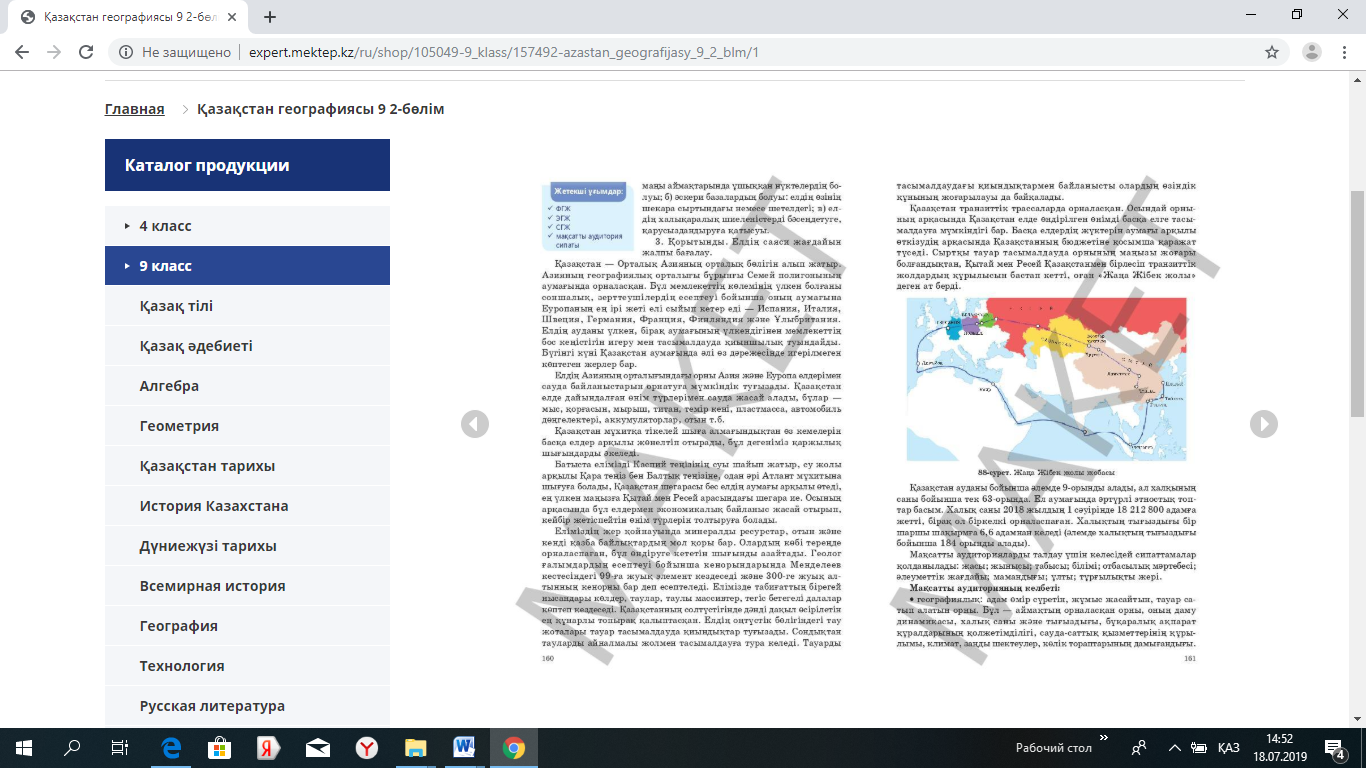Switch to Microsoft Word on the taskbar
The height and width of the screenshot is (768, 1366).
[465, 748]
